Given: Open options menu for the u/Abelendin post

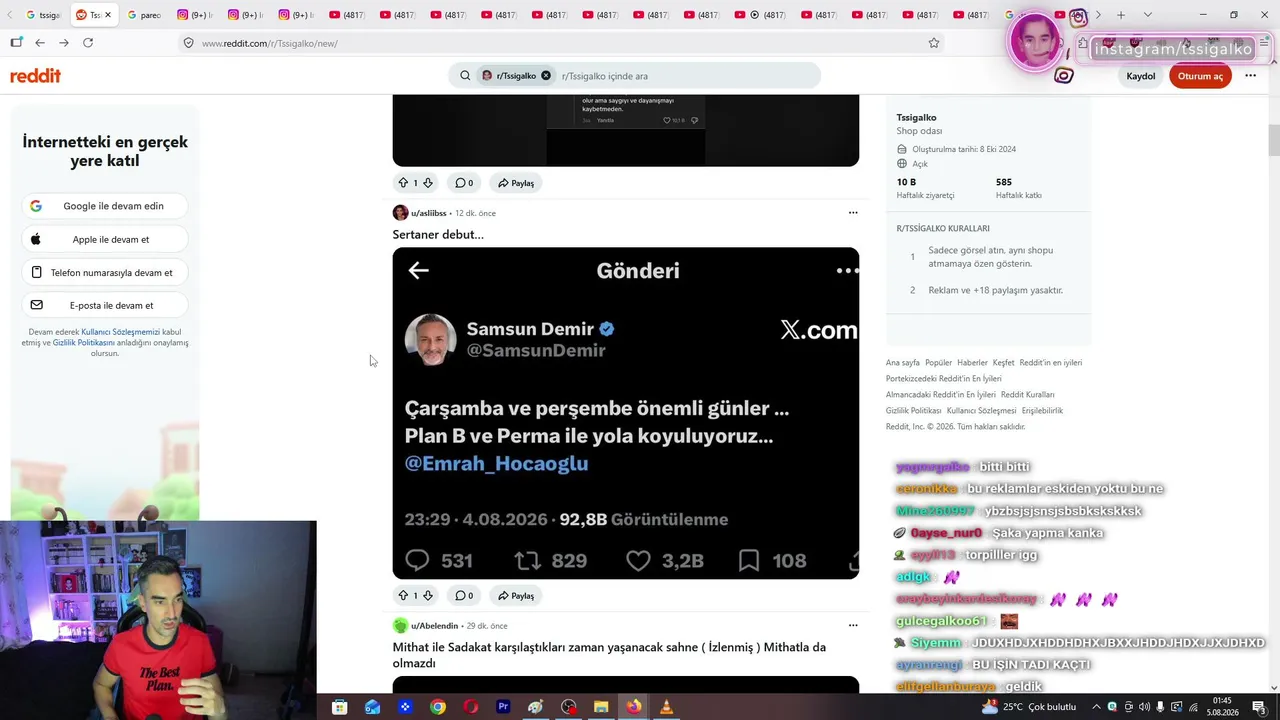Looking at the screenshot, I should coord(853,626).
